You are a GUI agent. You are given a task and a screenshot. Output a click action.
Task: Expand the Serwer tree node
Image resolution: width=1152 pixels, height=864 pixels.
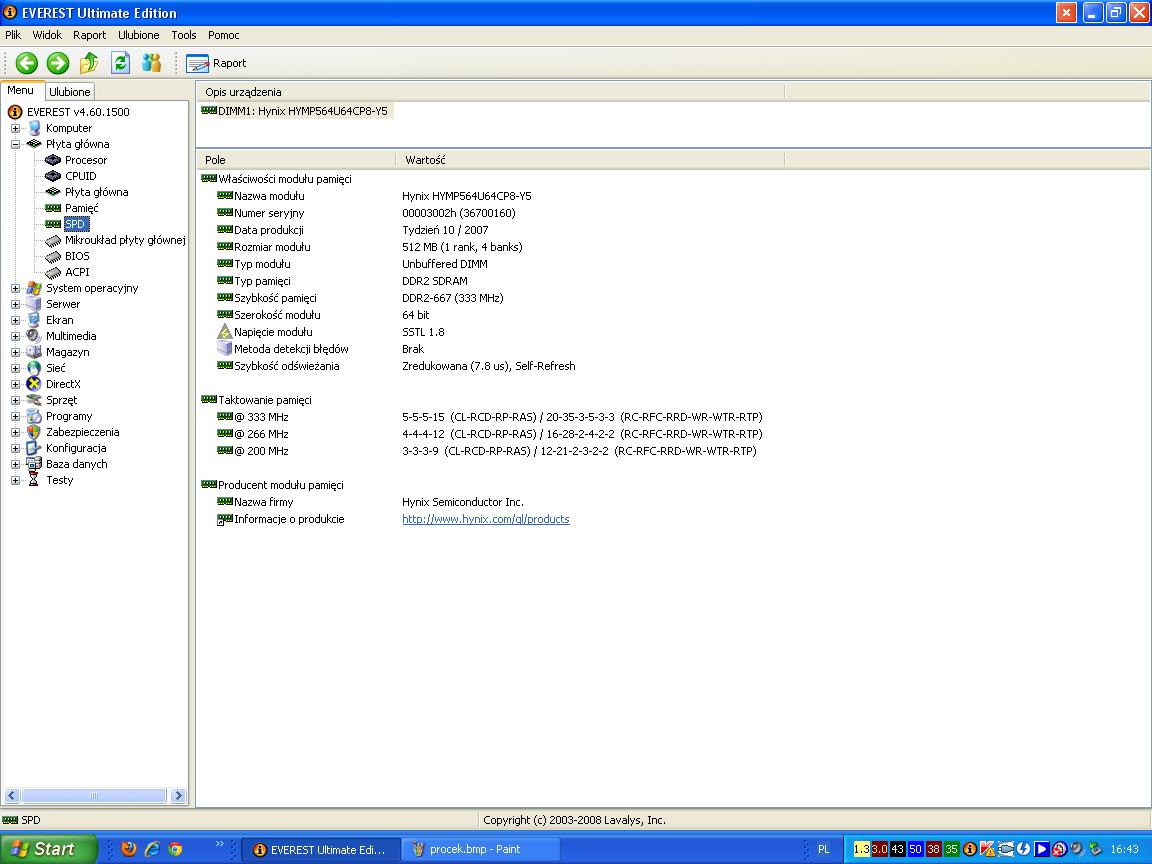[x=15, y=304]
